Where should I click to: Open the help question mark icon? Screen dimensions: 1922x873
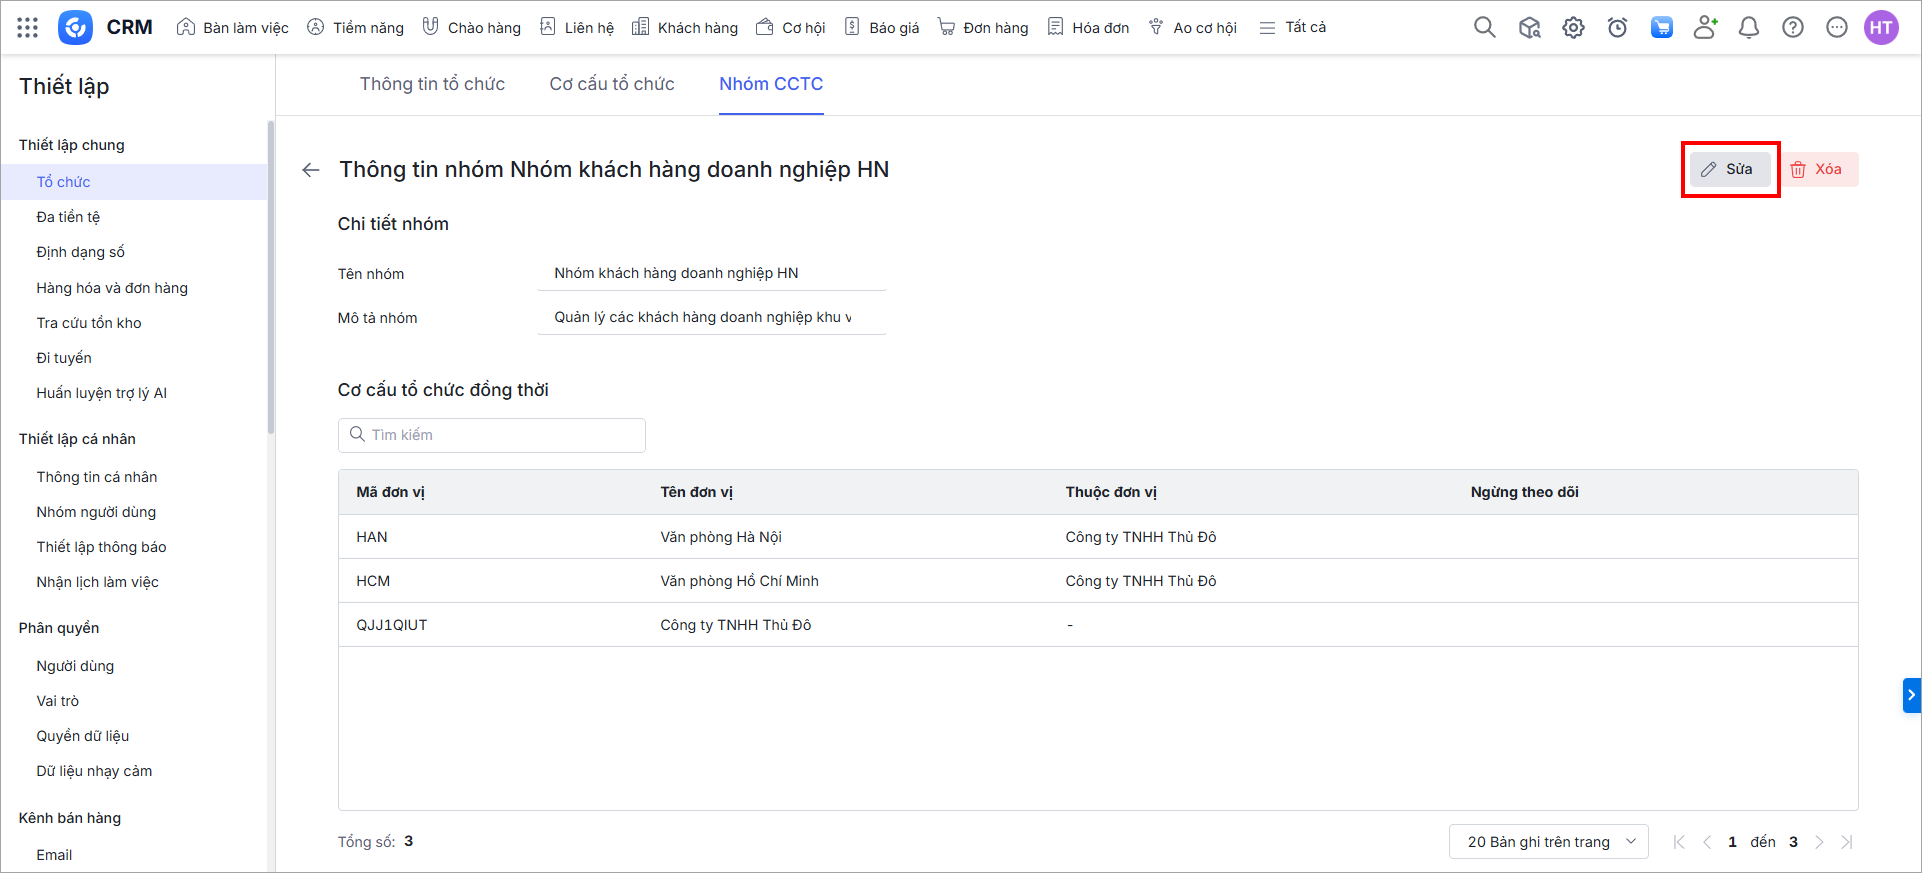pos(1793,28)
